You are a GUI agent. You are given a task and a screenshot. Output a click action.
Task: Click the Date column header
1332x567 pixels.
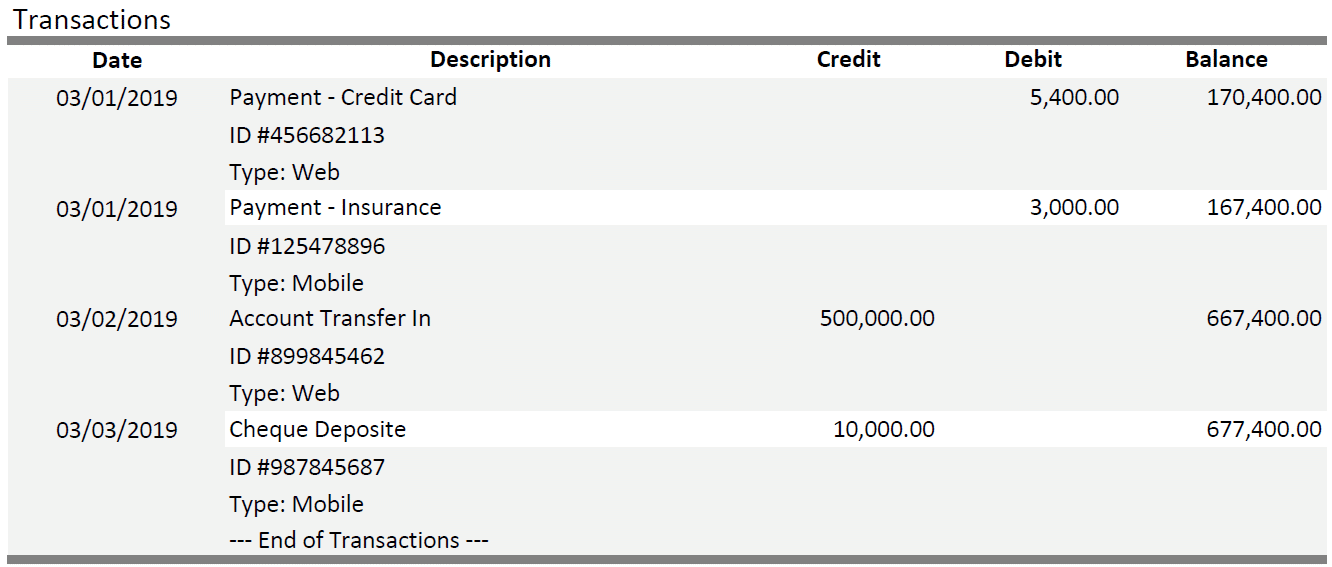coord(117,60)
